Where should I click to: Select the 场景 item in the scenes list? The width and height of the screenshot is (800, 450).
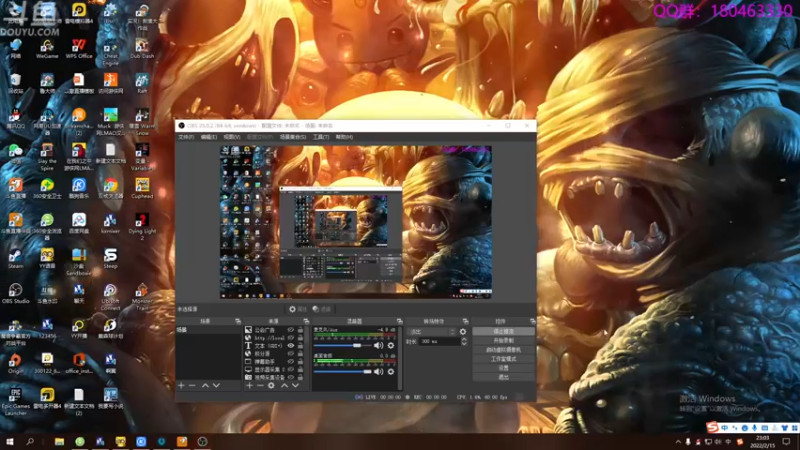208,330
